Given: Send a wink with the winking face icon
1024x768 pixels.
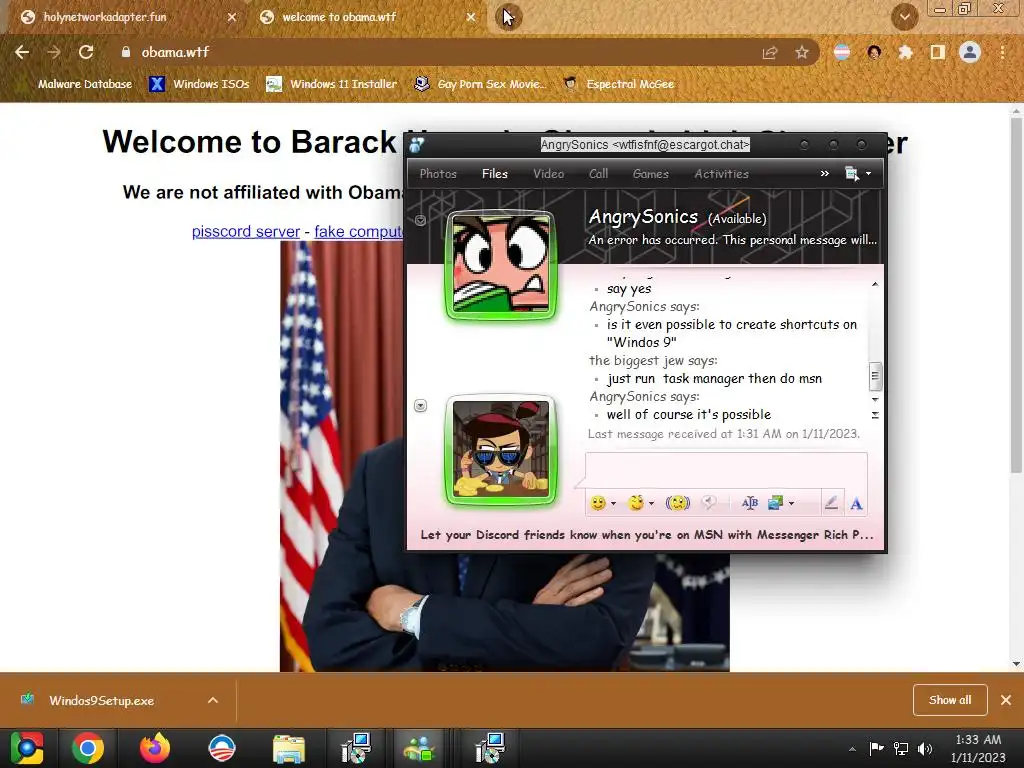Looking at the screenshot, I should coord(635,503).
